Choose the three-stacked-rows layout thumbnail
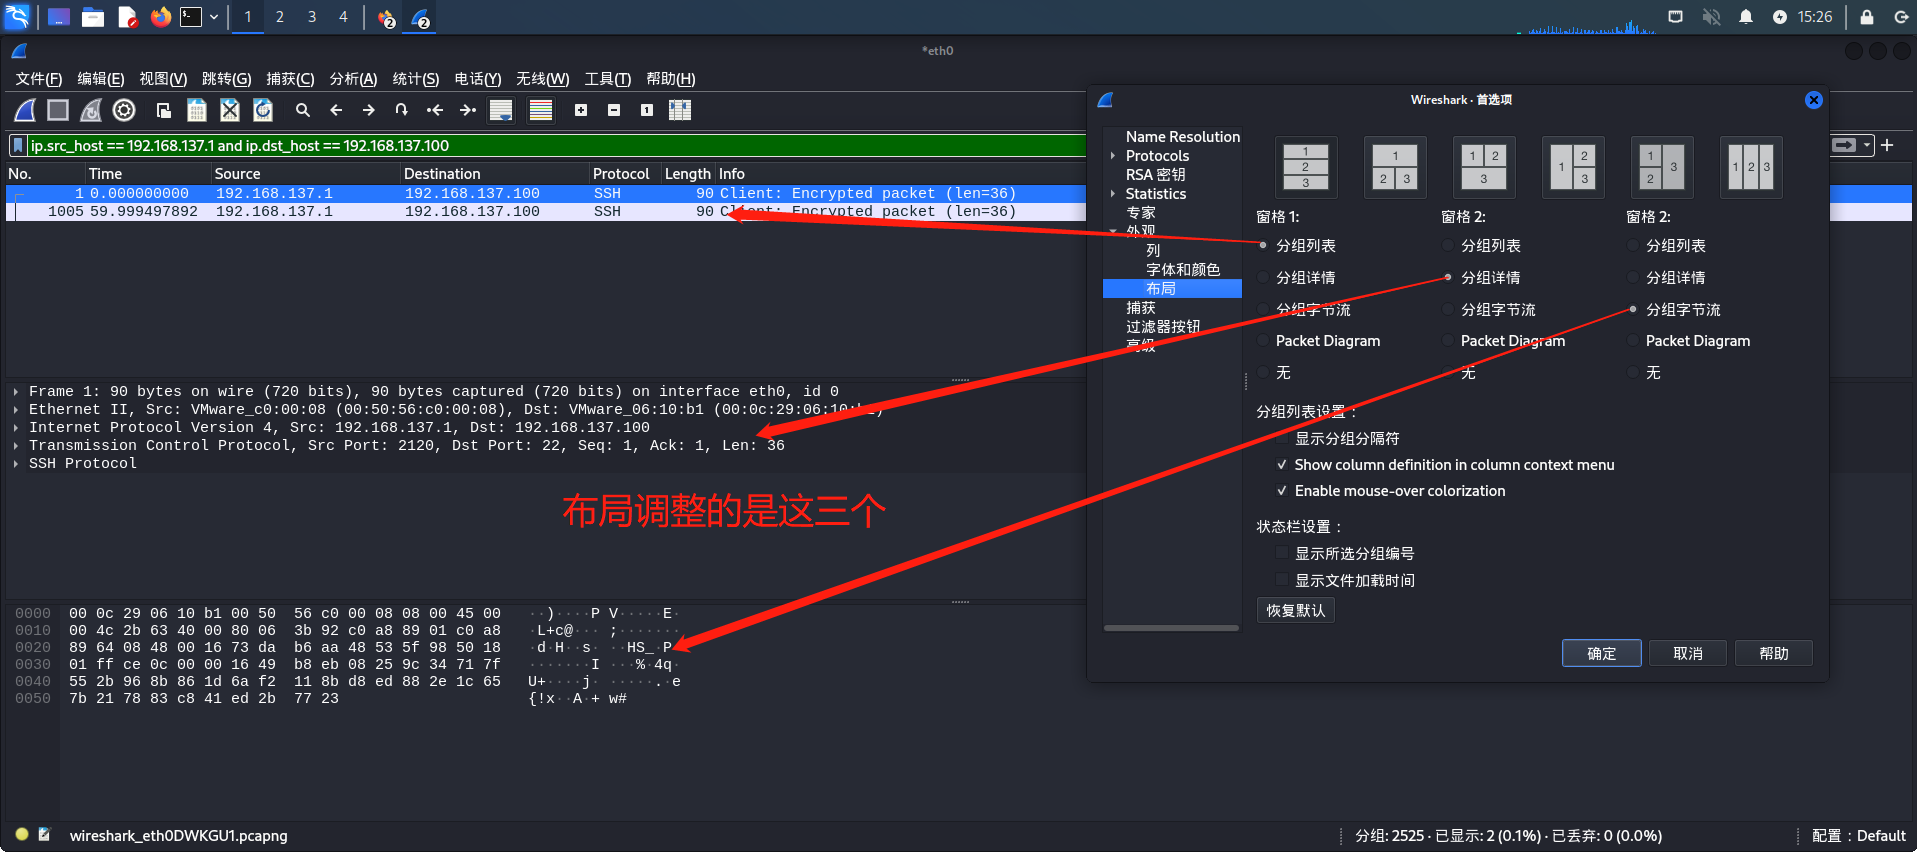 click(x=1305, y=167)
